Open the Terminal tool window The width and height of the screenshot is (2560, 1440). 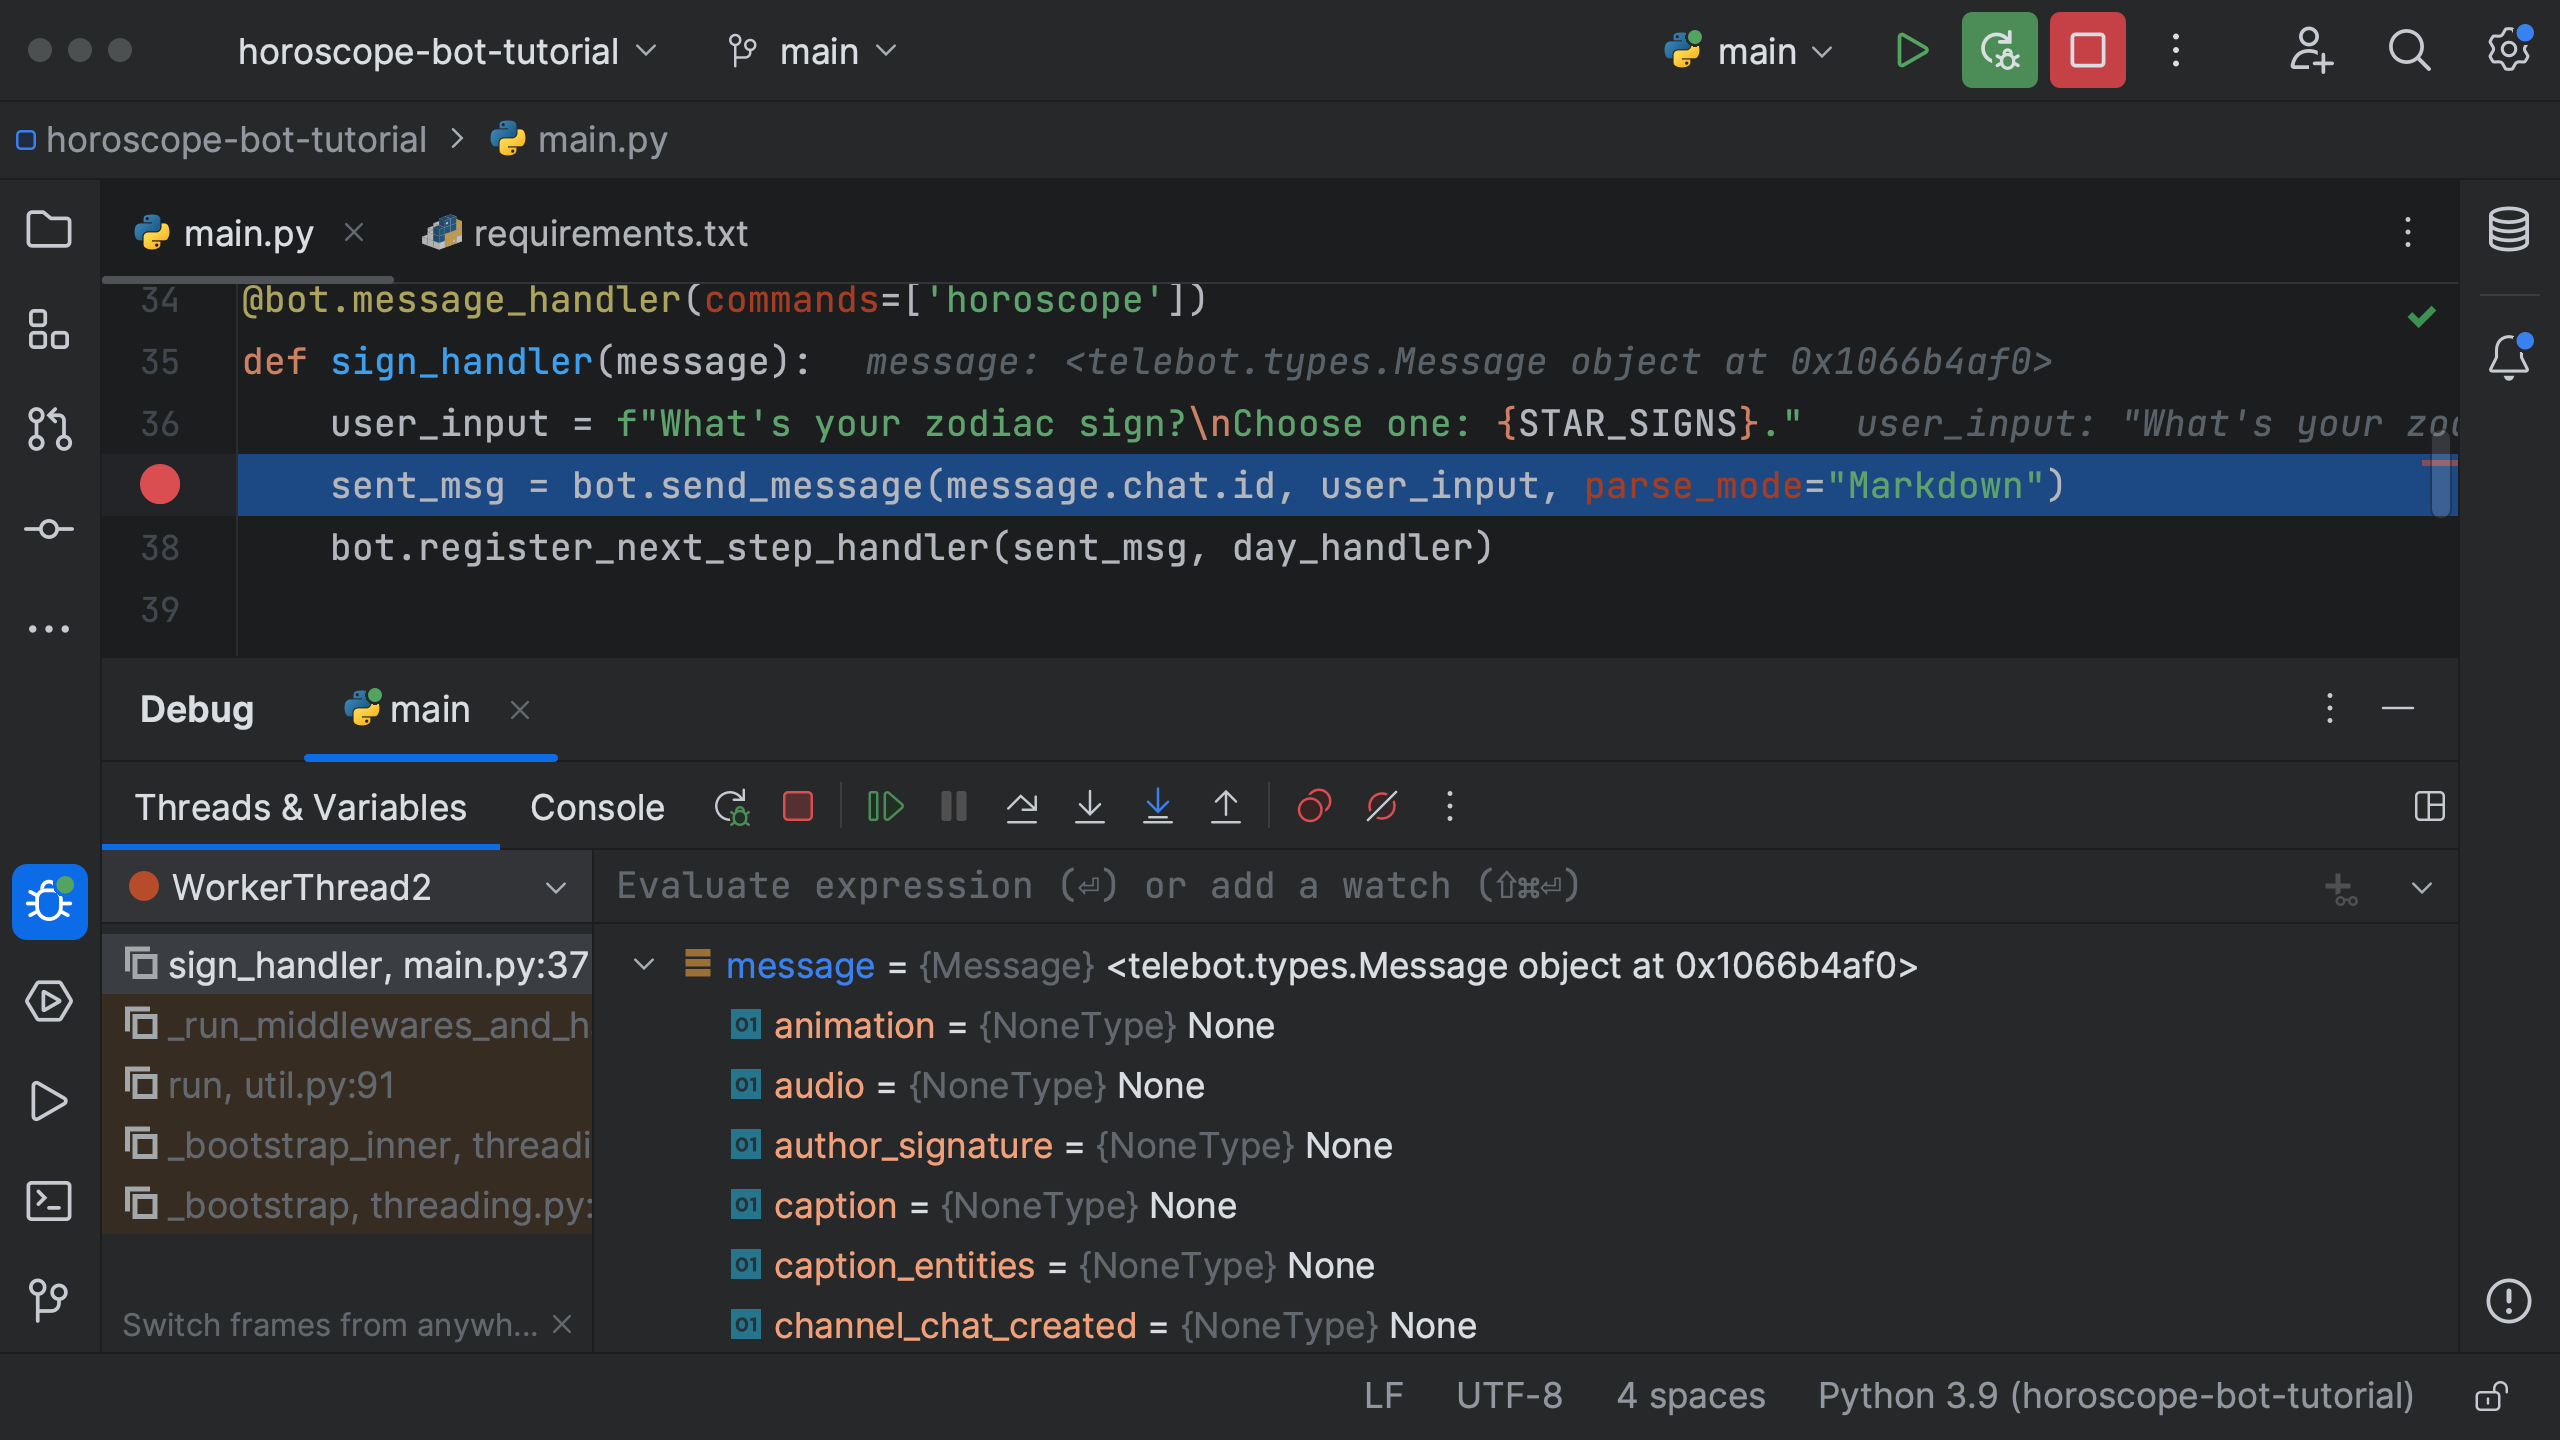click(49, 1201)
